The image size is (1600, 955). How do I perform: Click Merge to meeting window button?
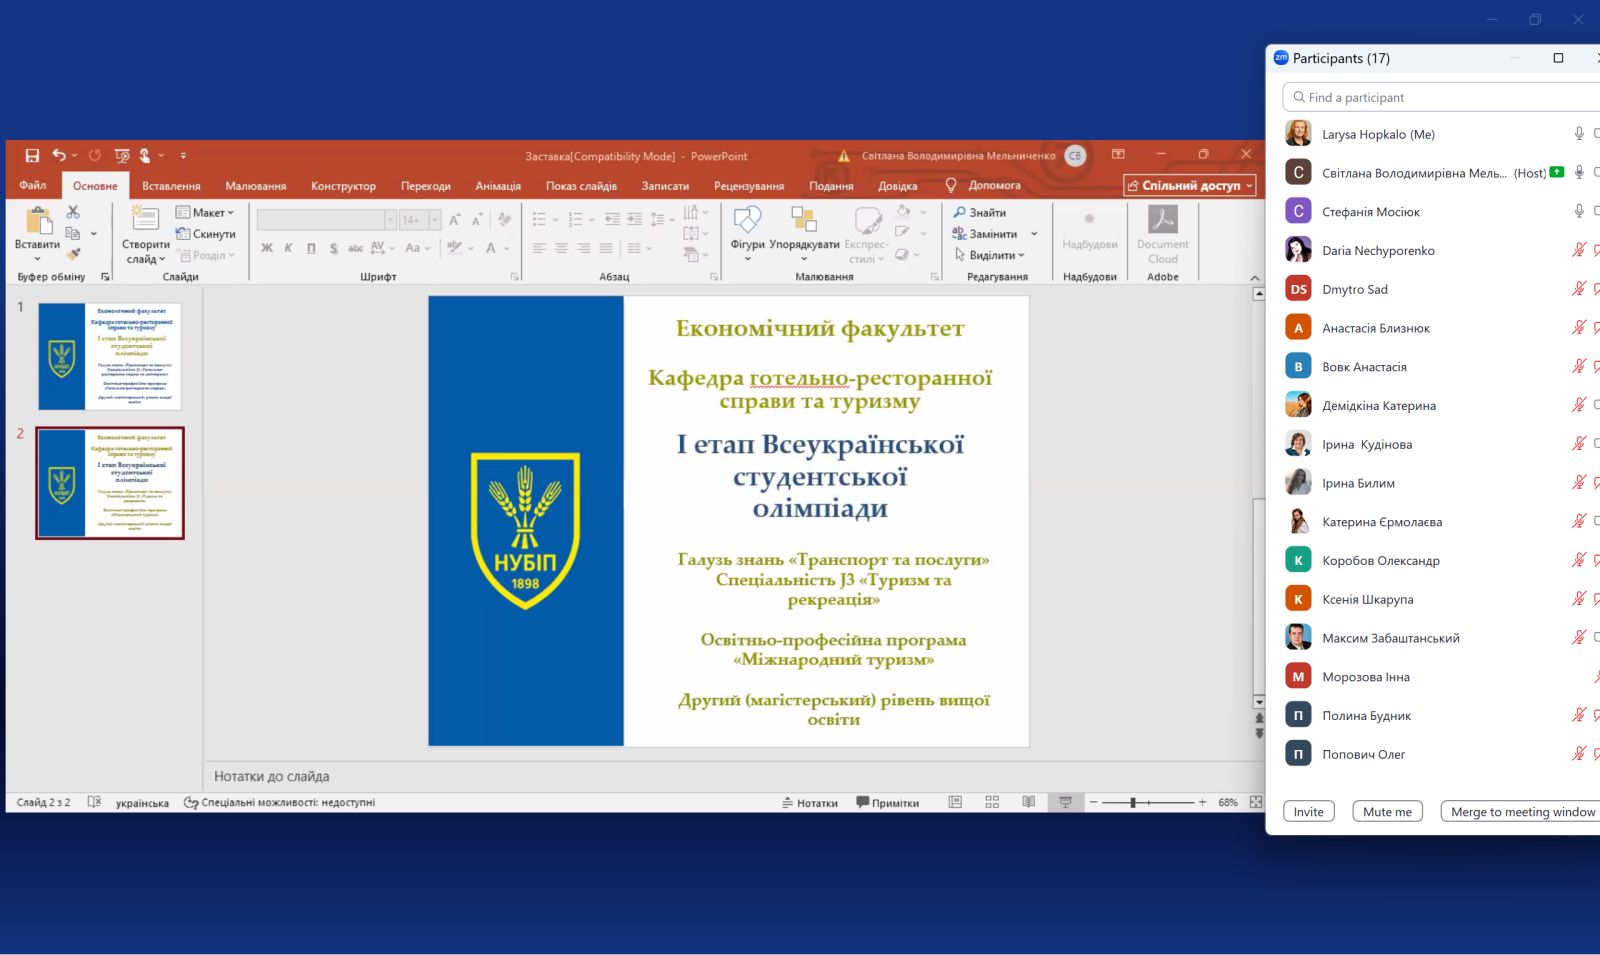pos(1522,812)
